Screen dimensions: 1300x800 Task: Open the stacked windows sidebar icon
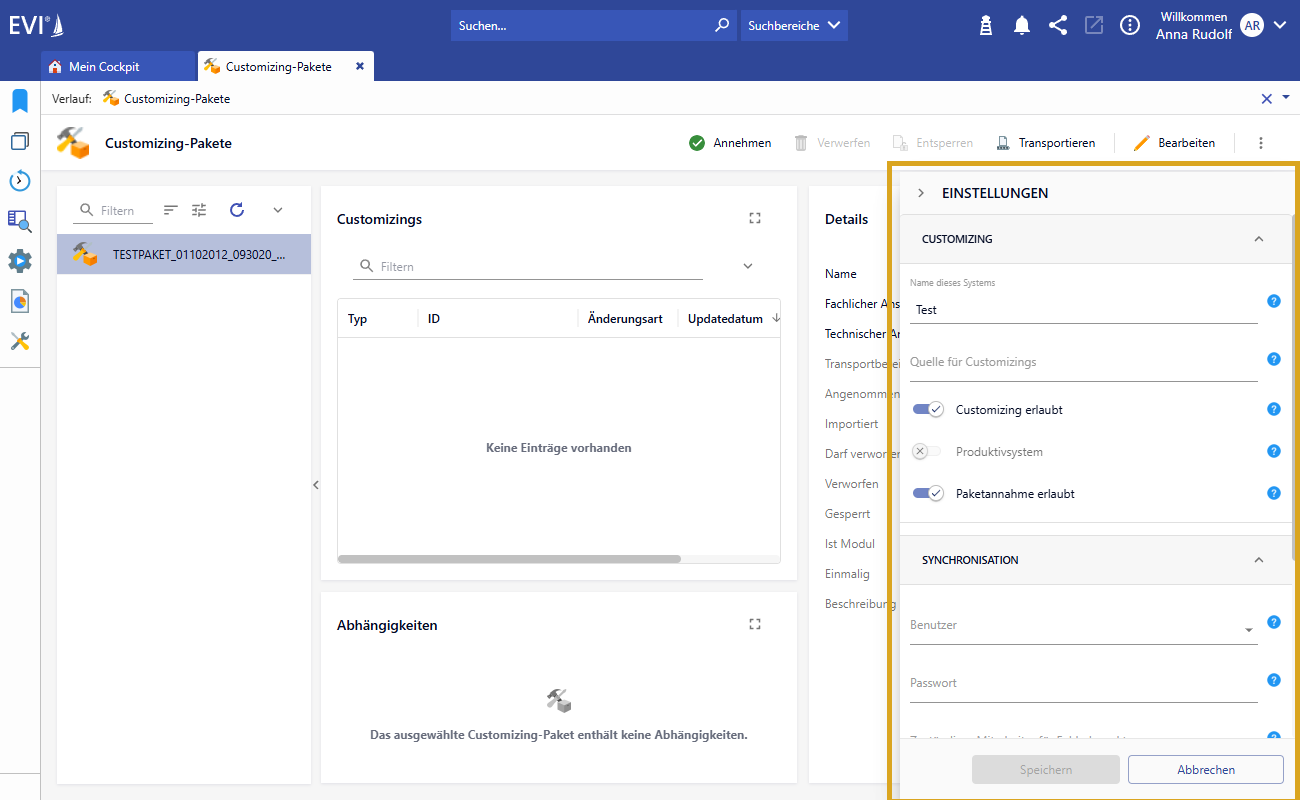click(20, 141)
